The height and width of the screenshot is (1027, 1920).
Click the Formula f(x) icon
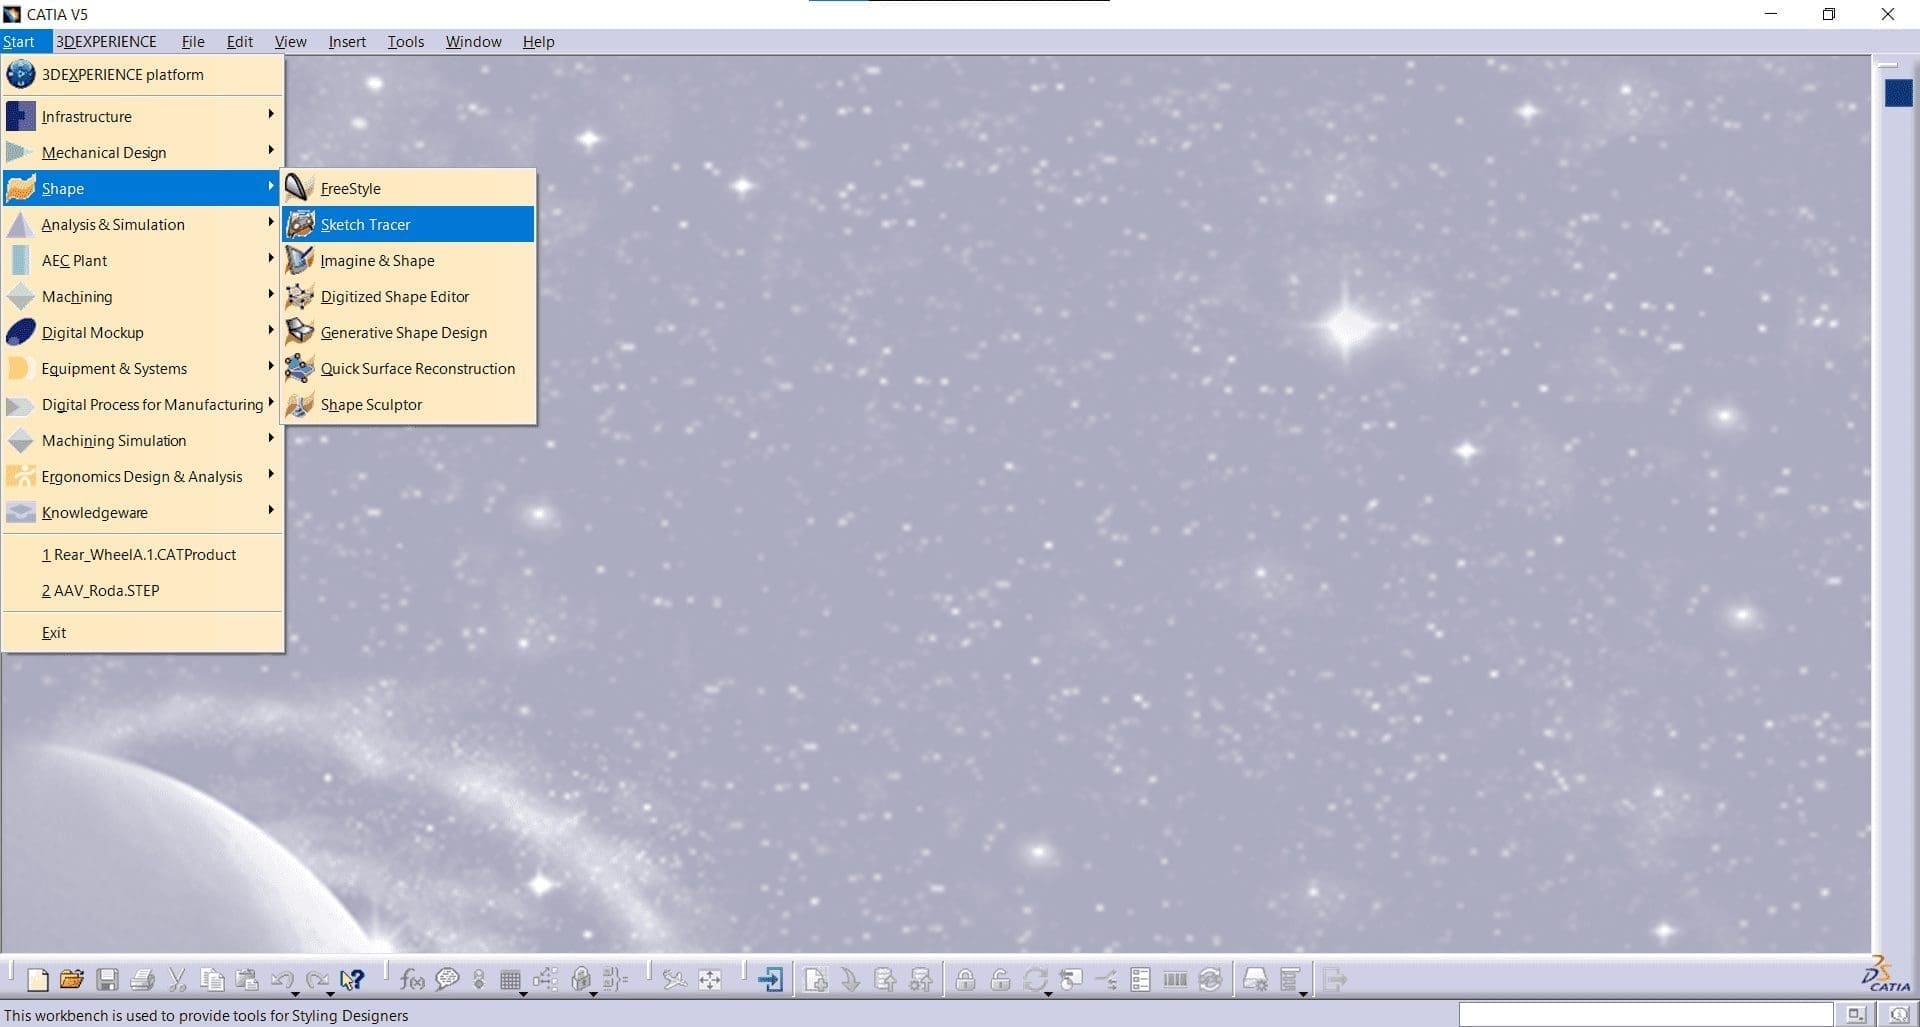coord(412,980)
